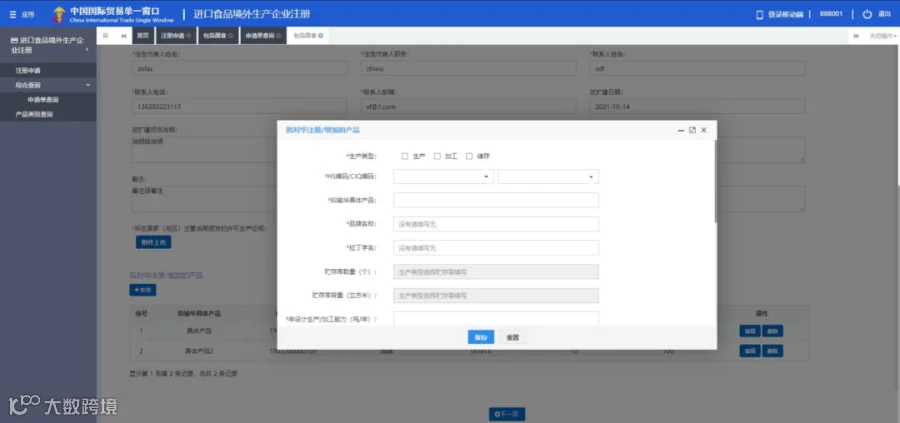900x423 pixels.
Task: Check the 生产 production type checkbox
Action: click(405, 156)
